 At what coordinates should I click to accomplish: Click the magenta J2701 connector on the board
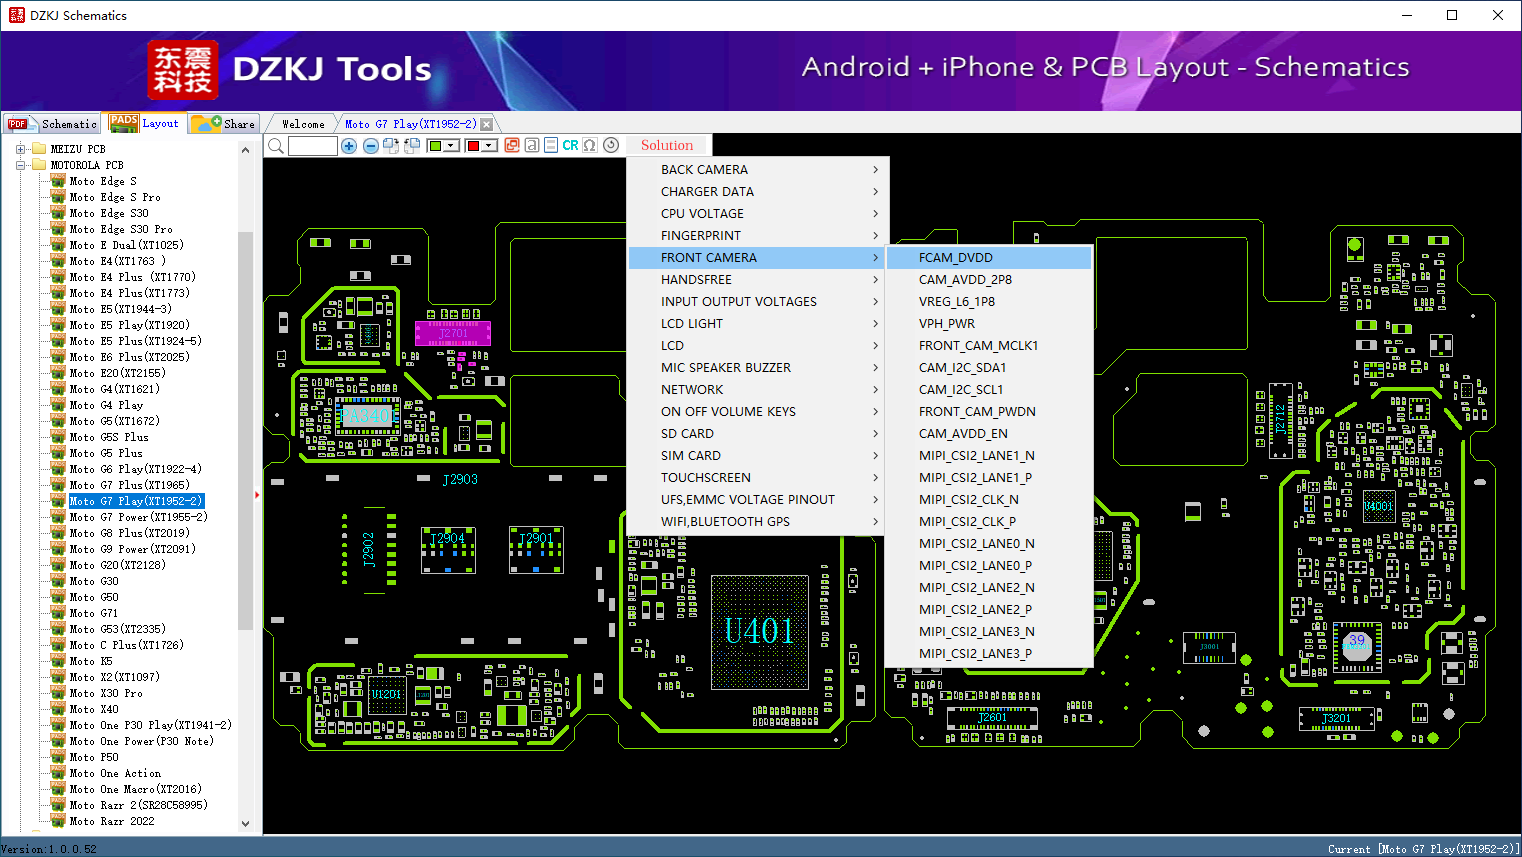click(453, 334)
